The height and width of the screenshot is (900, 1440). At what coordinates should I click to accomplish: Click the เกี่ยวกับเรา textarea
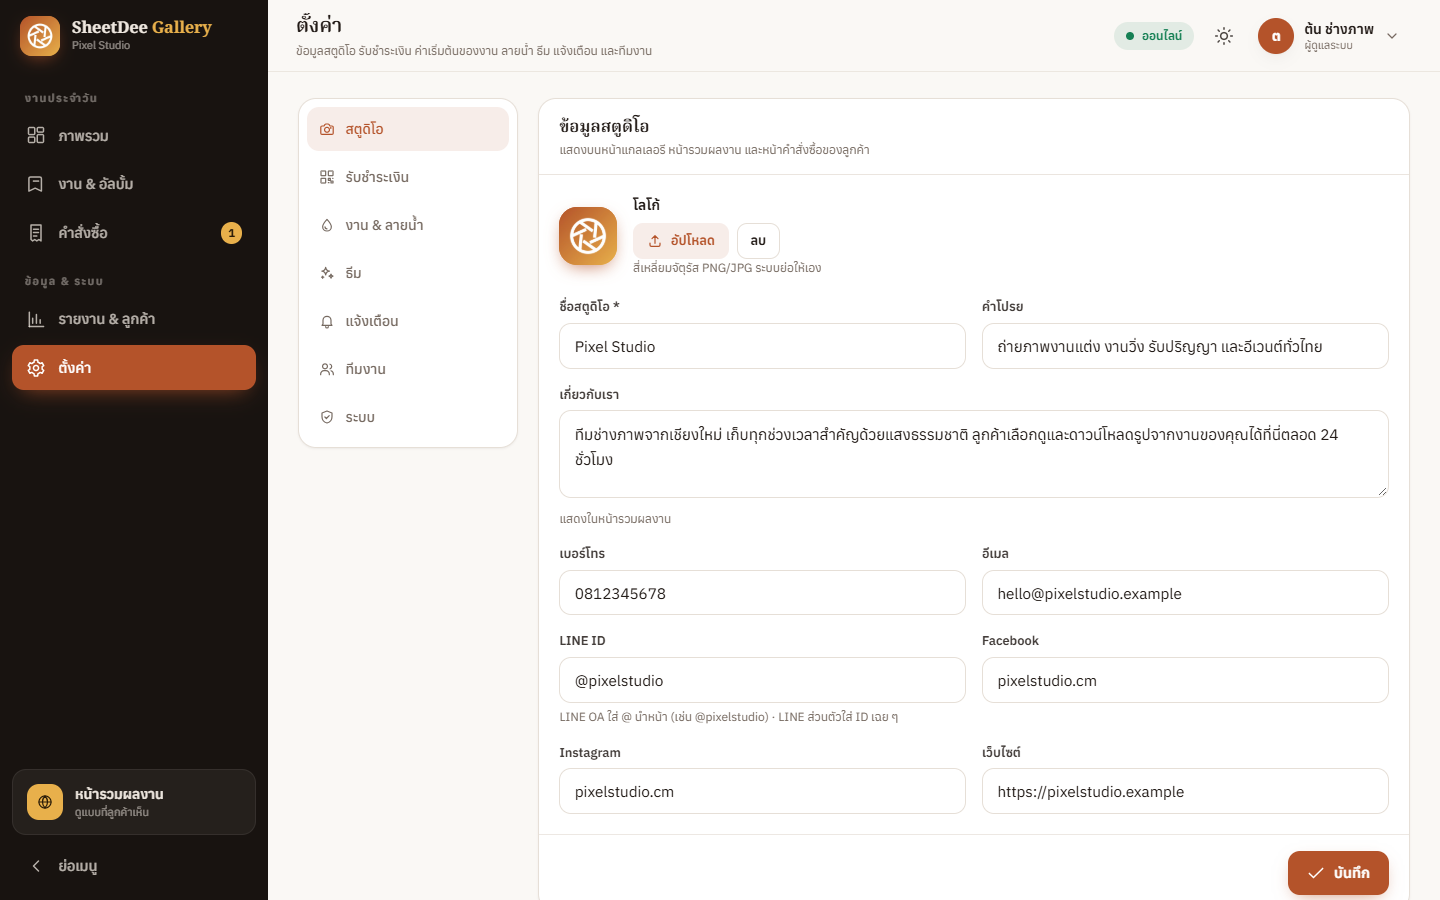974,454
